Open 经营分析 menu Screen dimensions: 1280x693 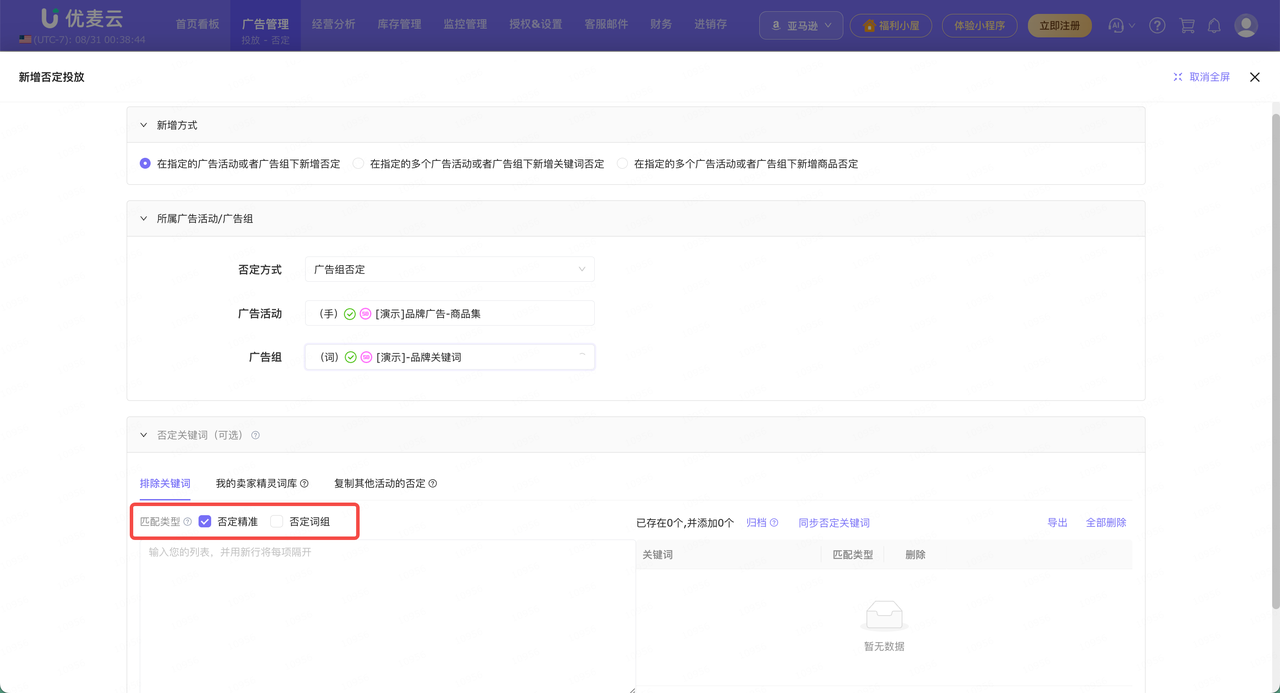pyautogui.click(x=333, y=24)
